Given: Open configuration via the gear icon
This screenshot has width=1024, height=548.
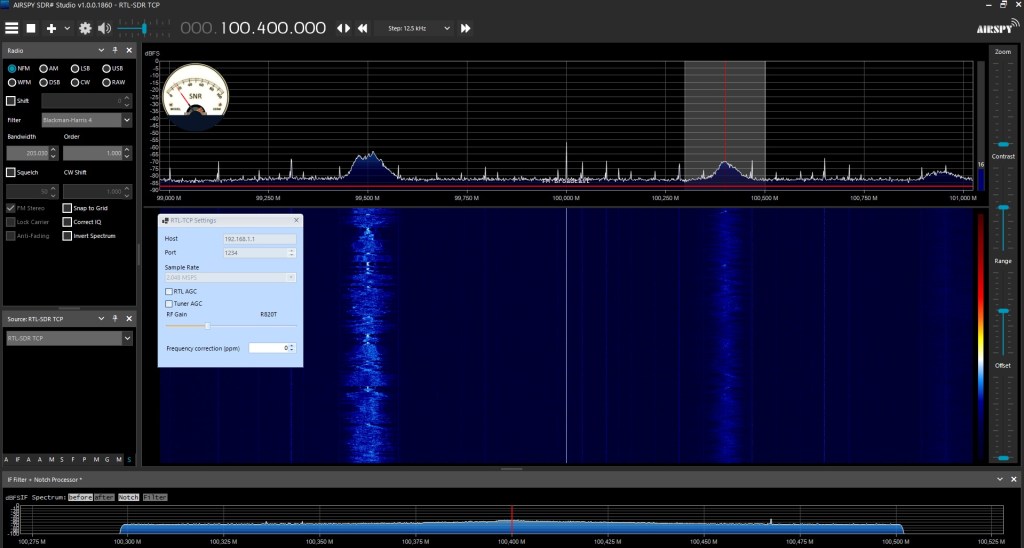Looking at the screenshot, I should [85, 29].
